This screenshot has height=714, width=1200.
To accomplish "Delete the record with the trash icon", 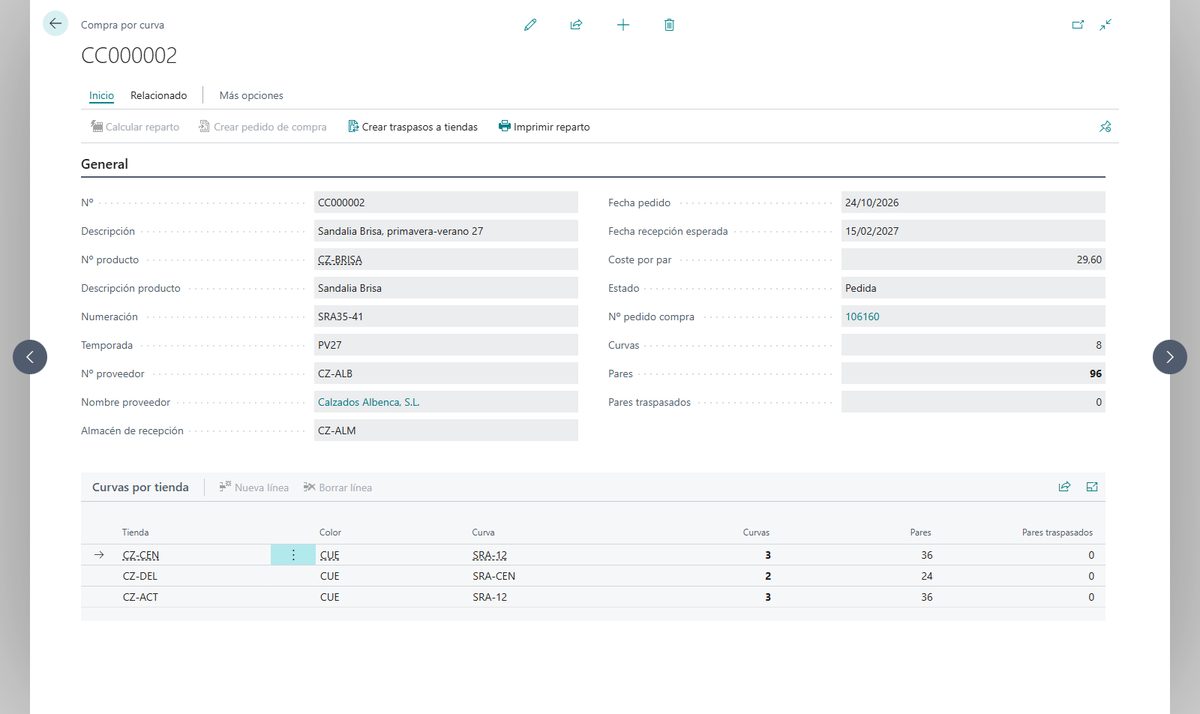I will (x=669, y=25).
